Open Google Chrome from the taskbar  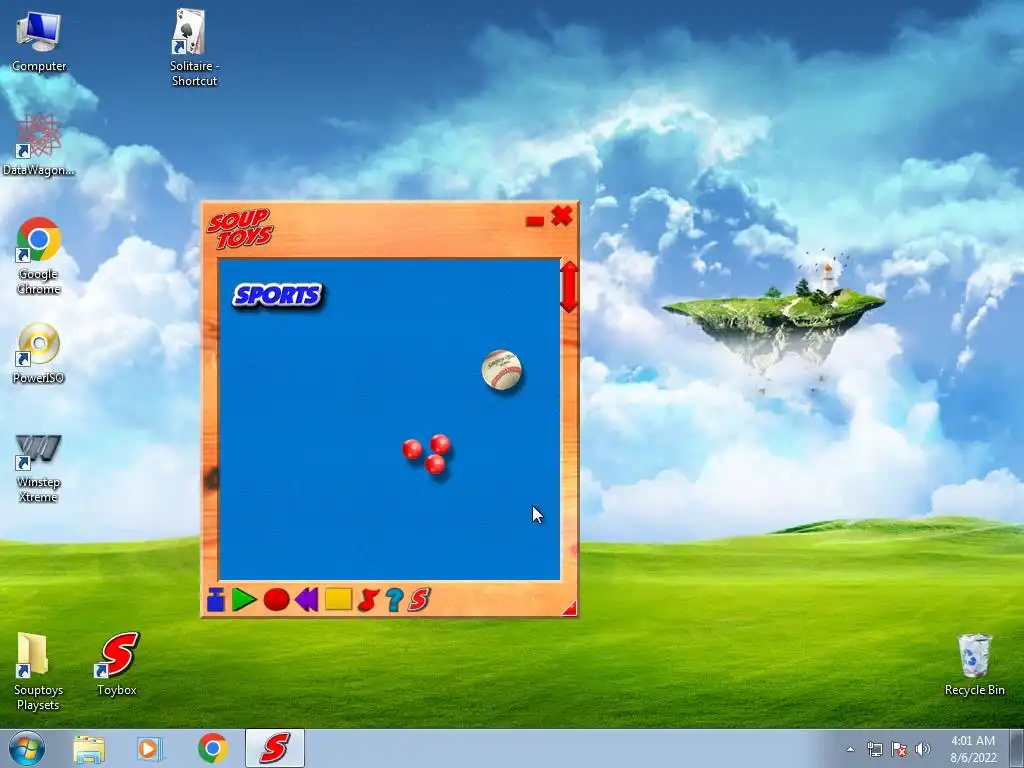pos(213,748)
